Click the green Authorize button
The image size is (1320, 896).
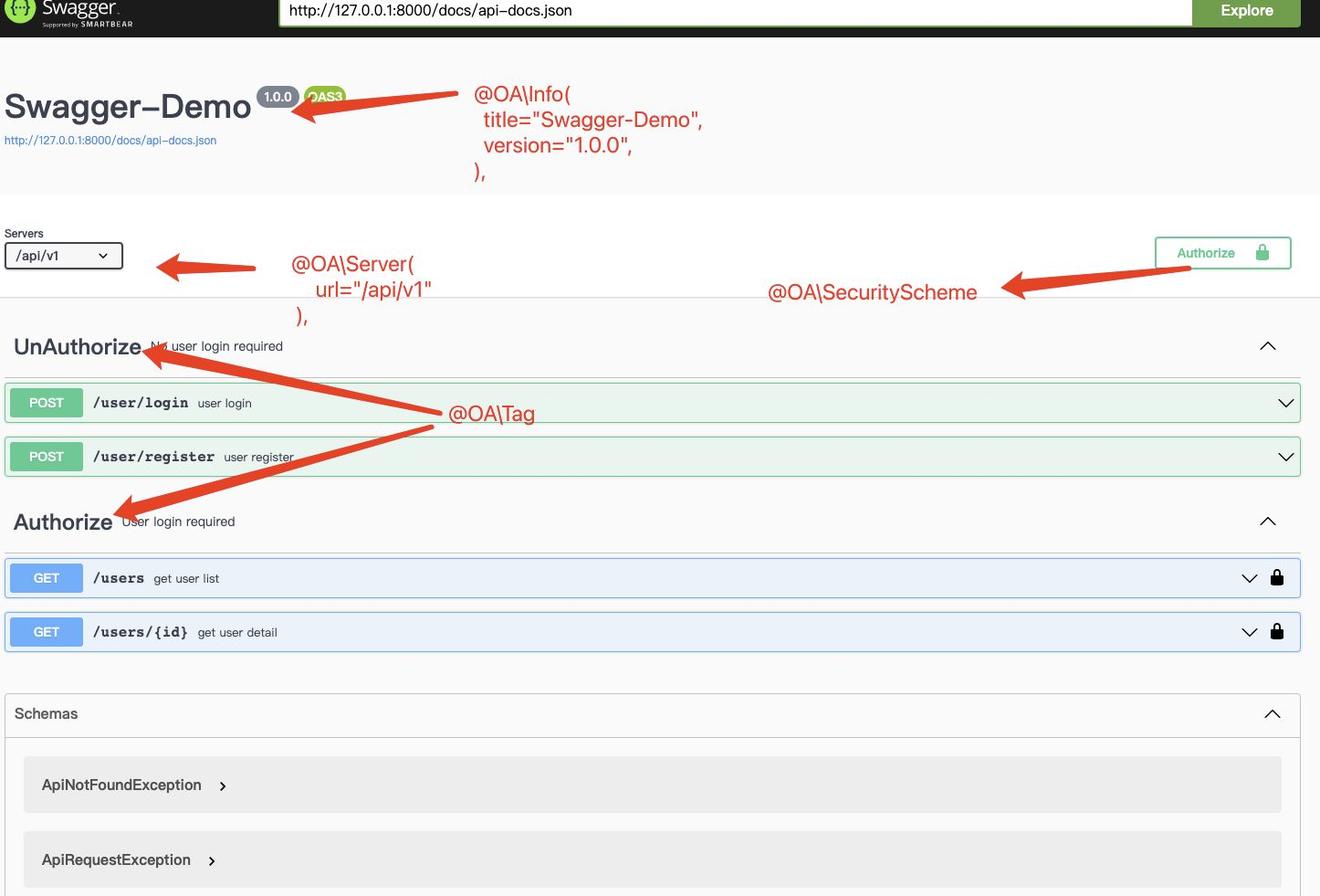1222,253
